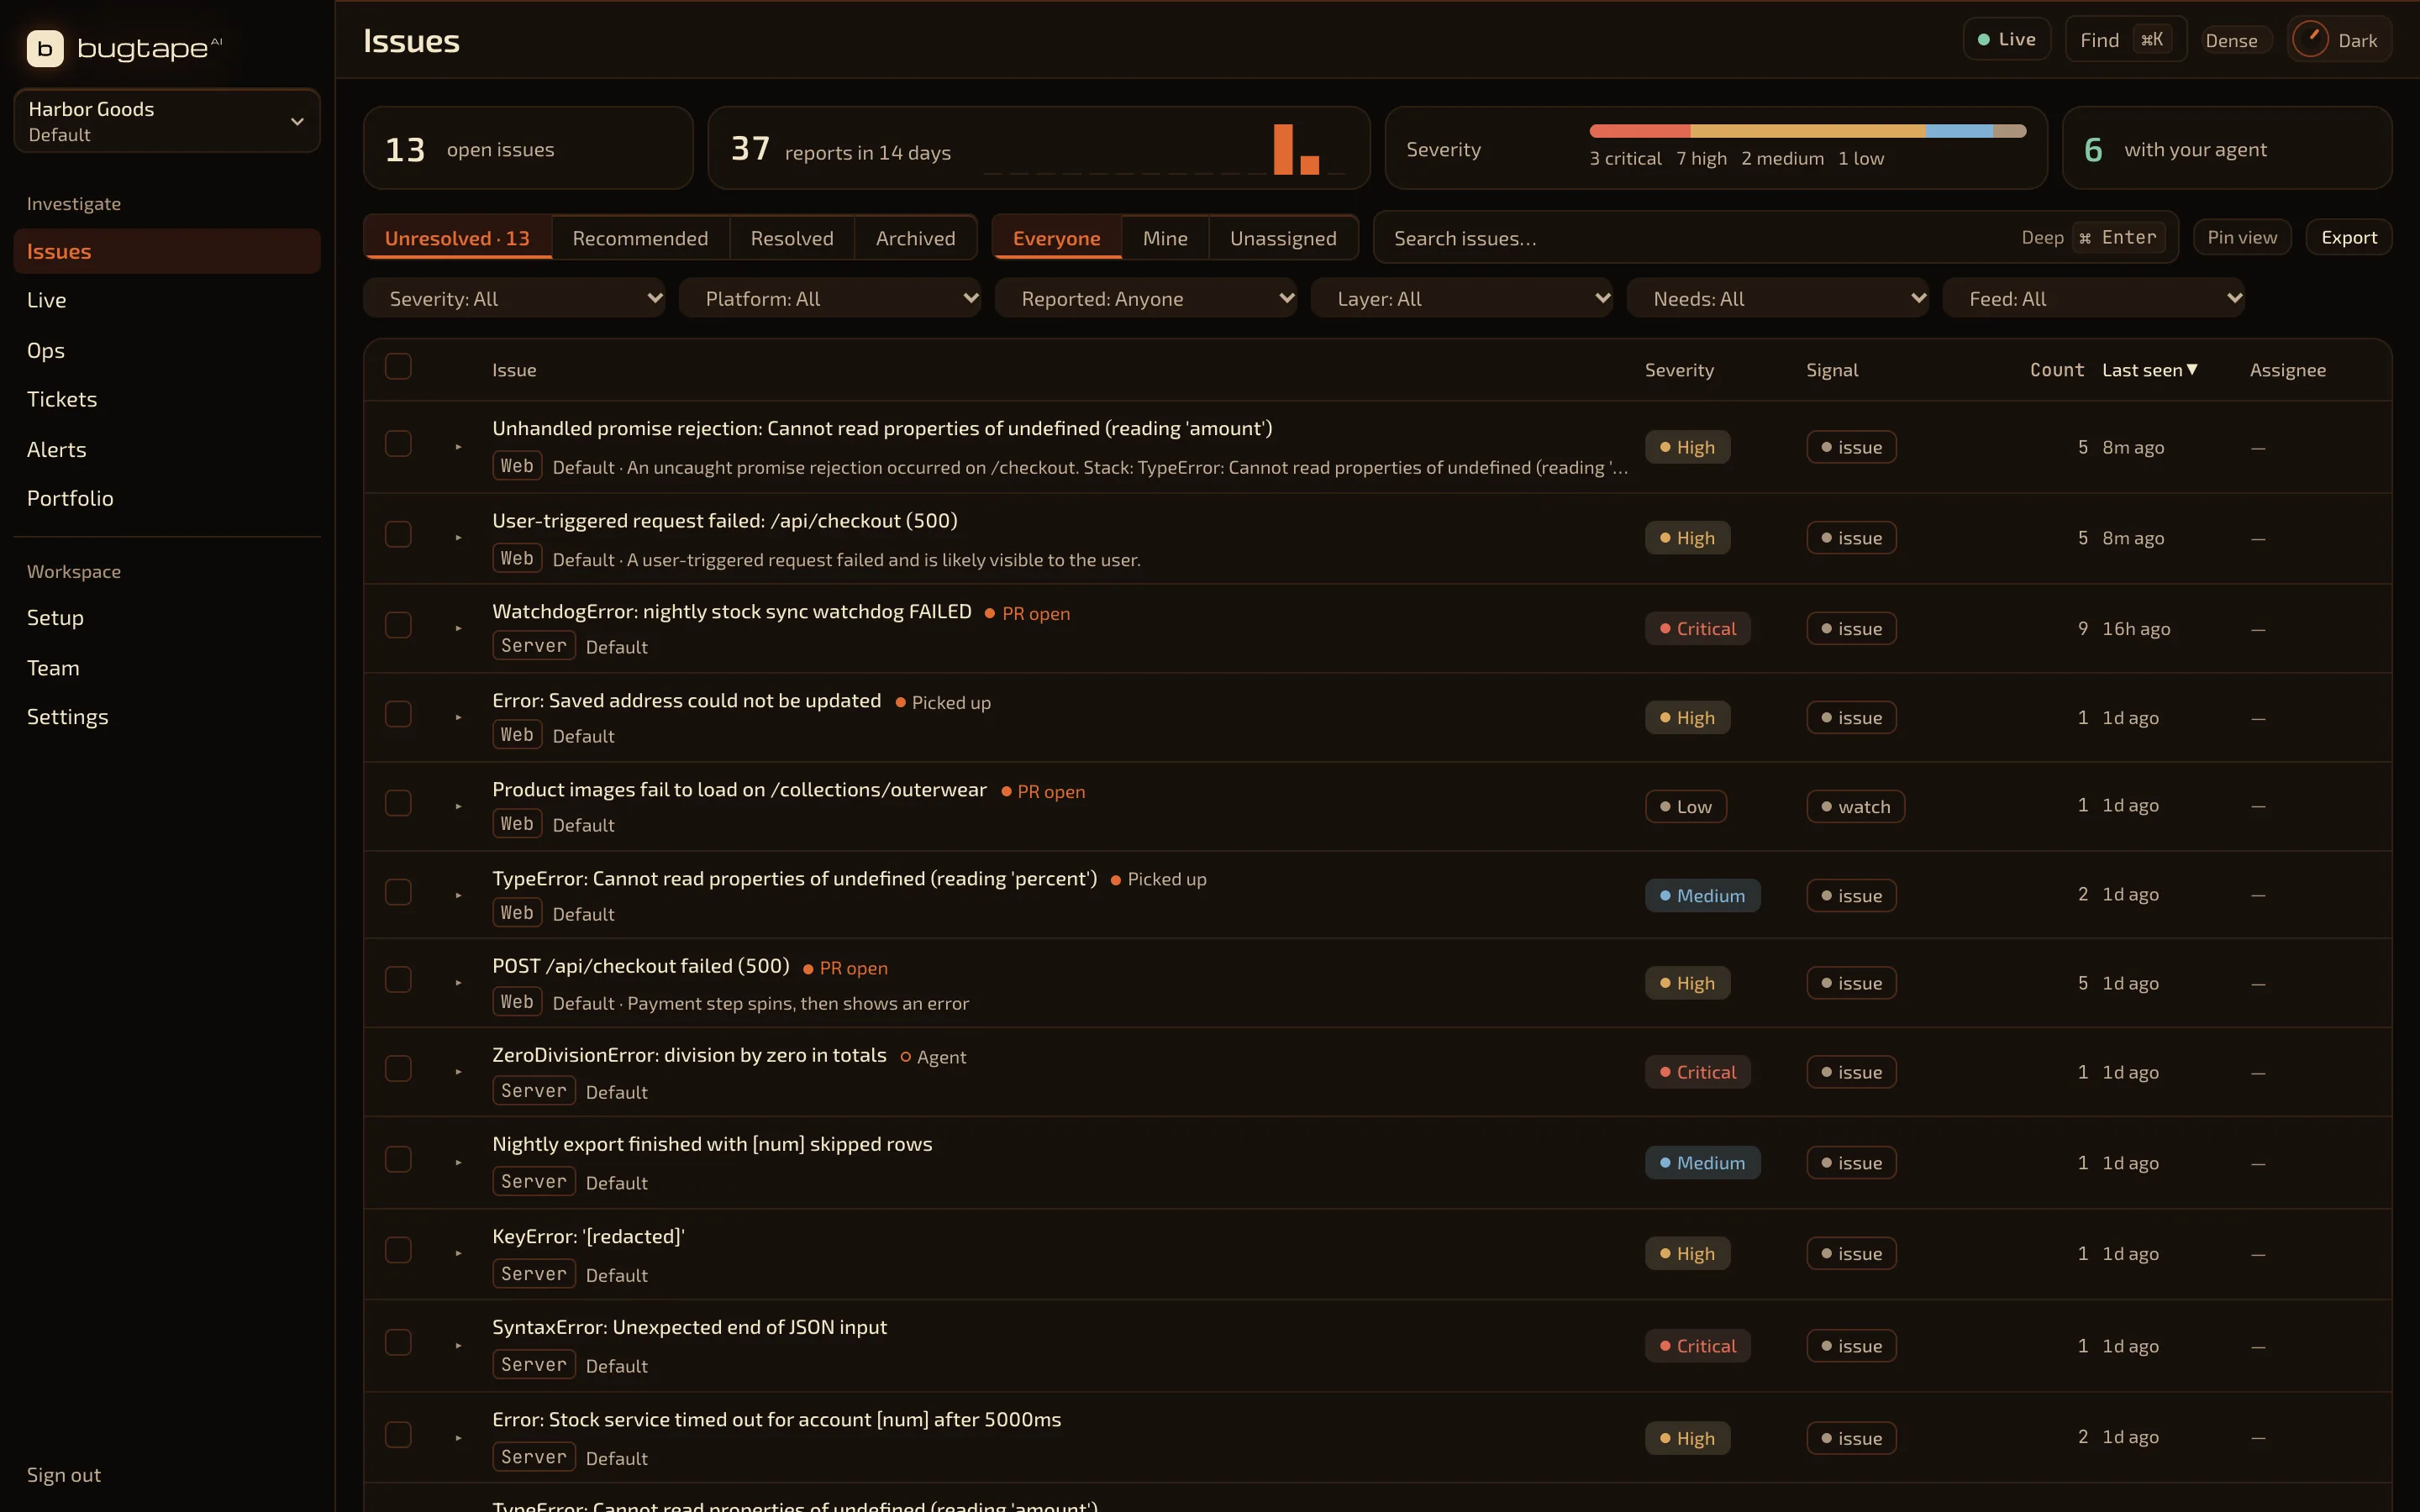The height and width of the screenshot is (1512, 2420).
Task: Click Sign out link
Action: coord(64,1474)
